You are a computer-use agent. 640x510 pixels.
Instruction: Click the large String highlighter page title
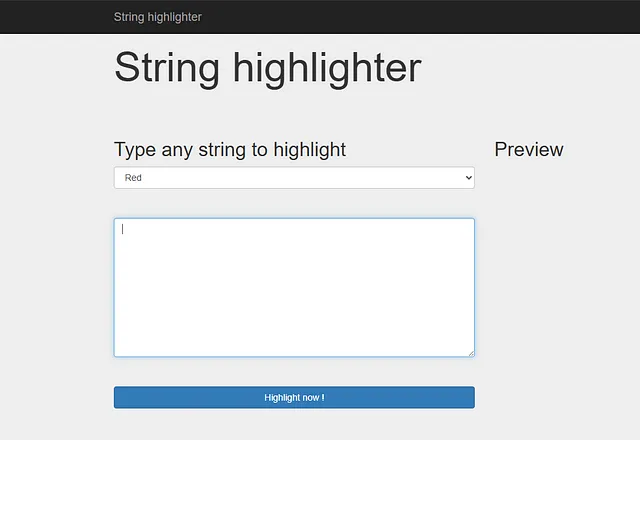pyautogui.click(x=267, y=68)
